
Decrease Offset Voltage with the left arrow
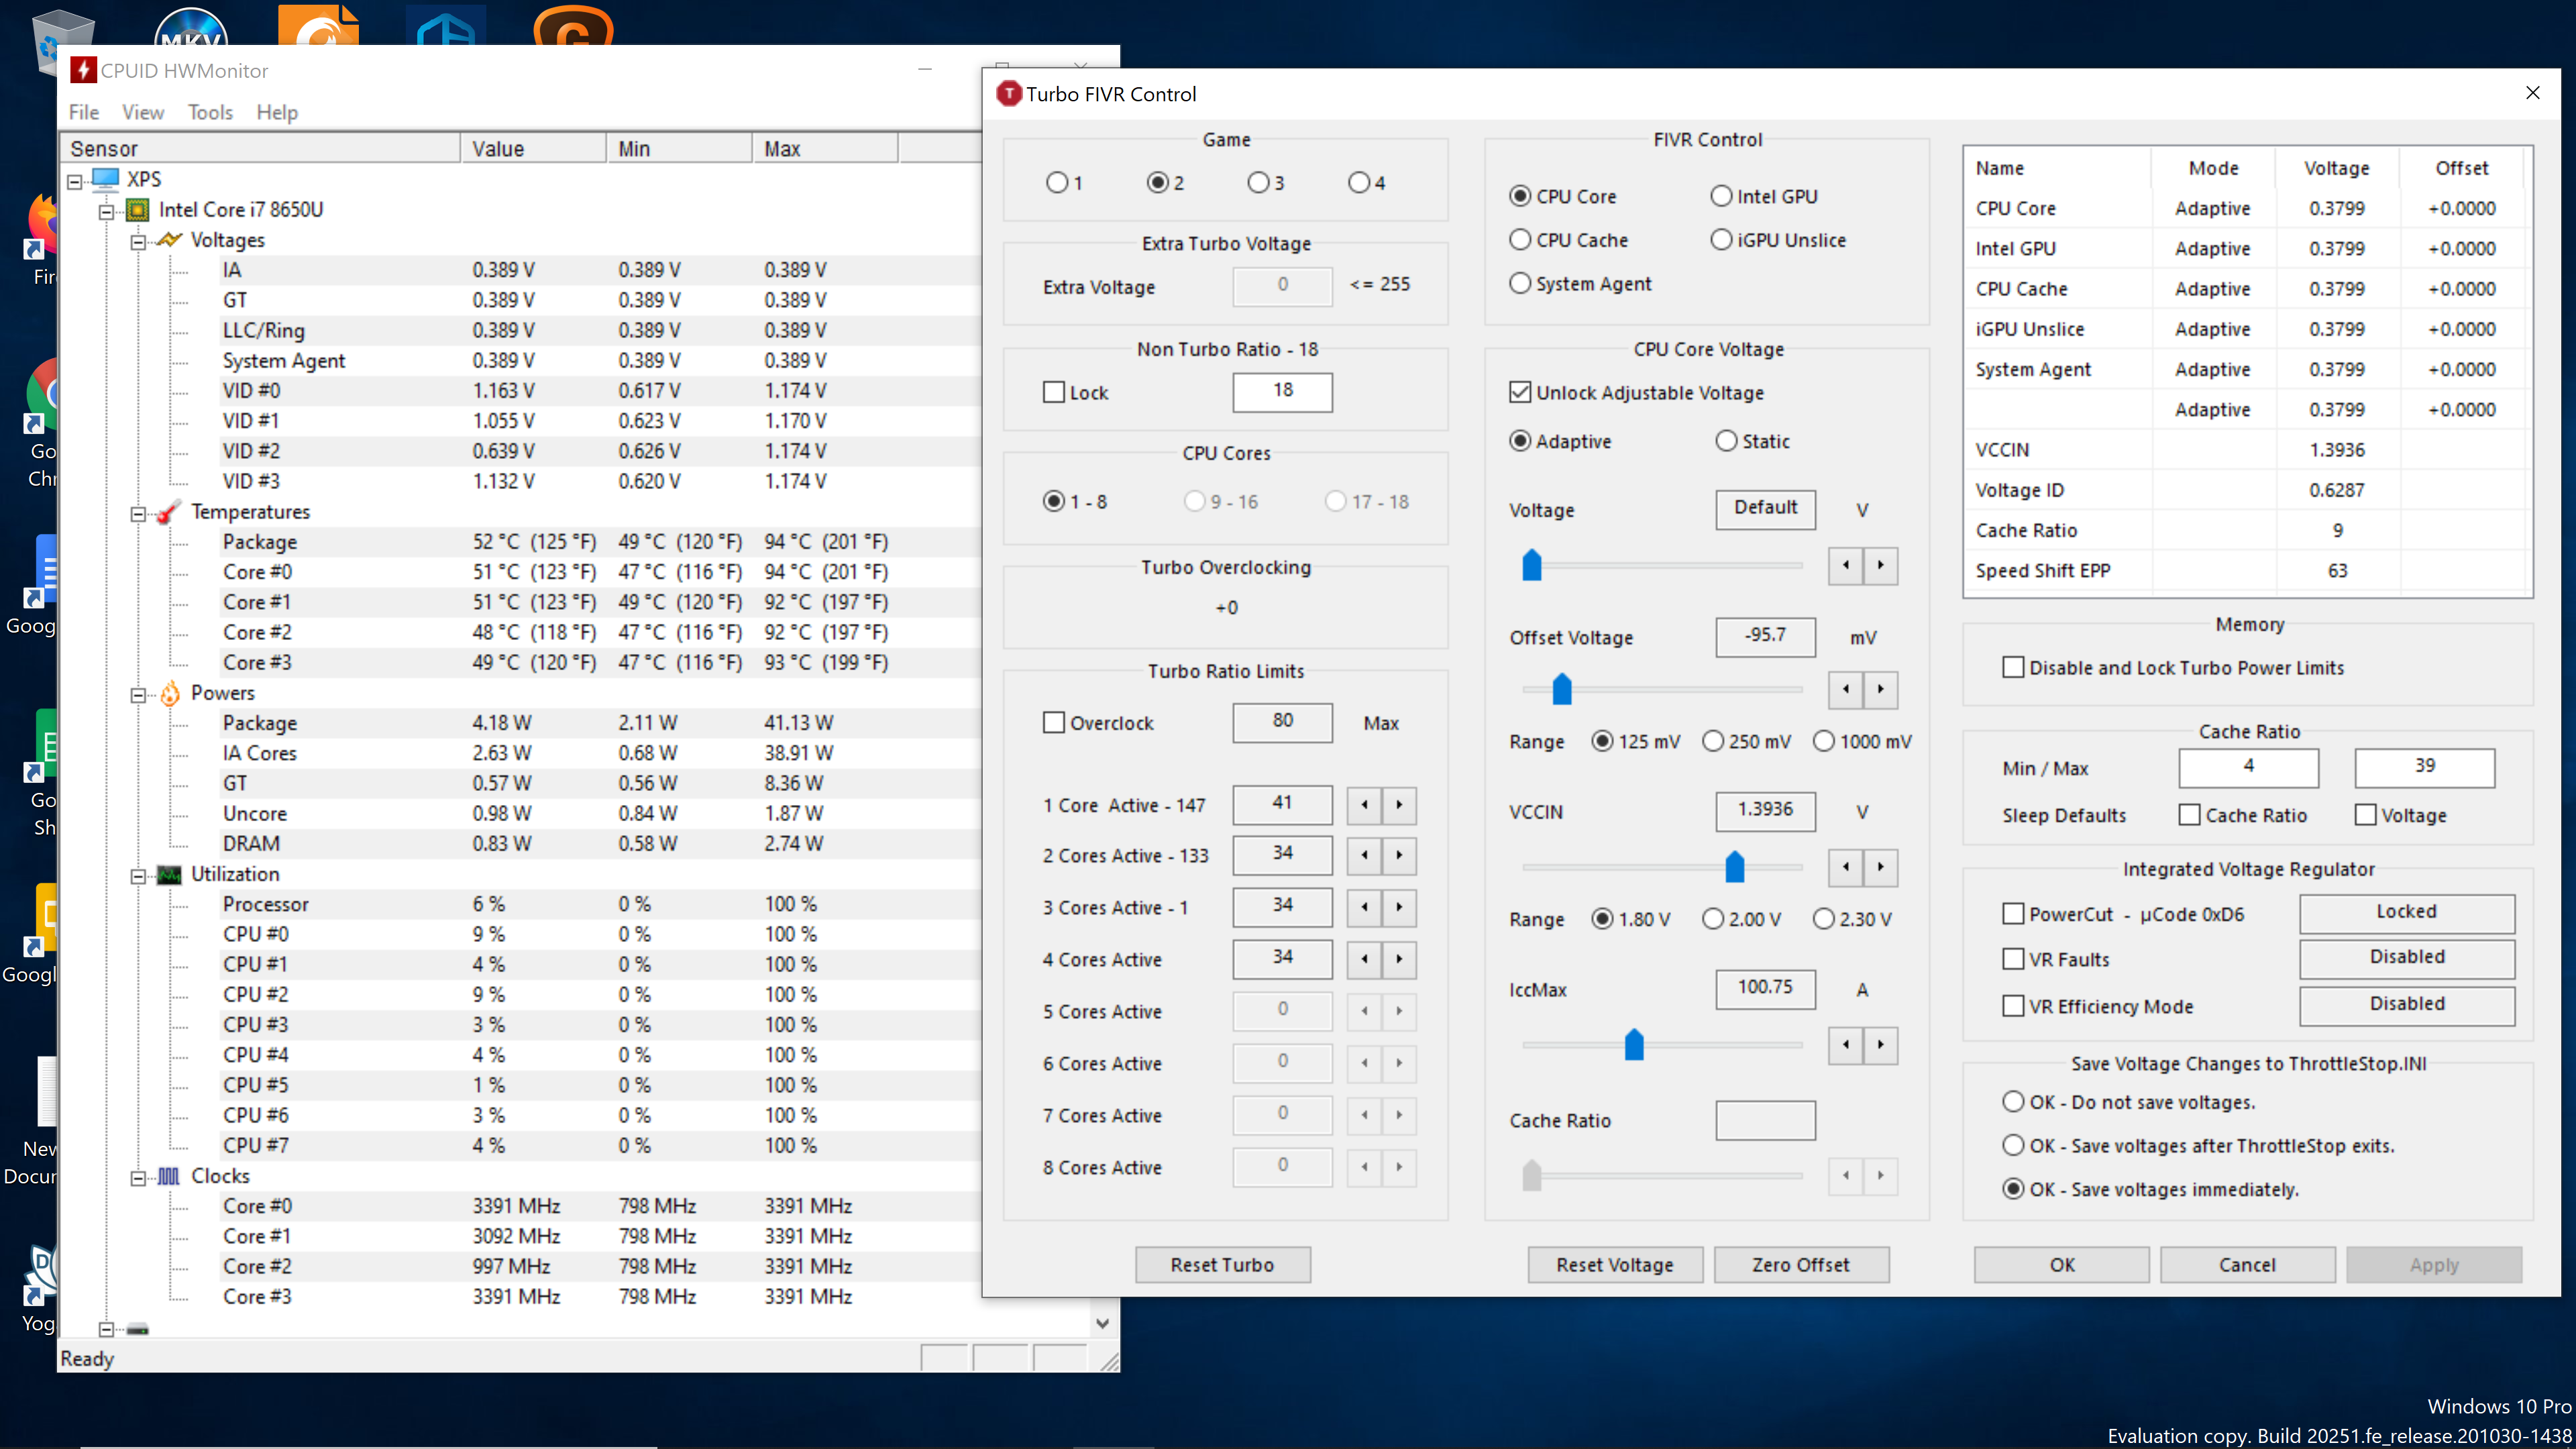1845,689
